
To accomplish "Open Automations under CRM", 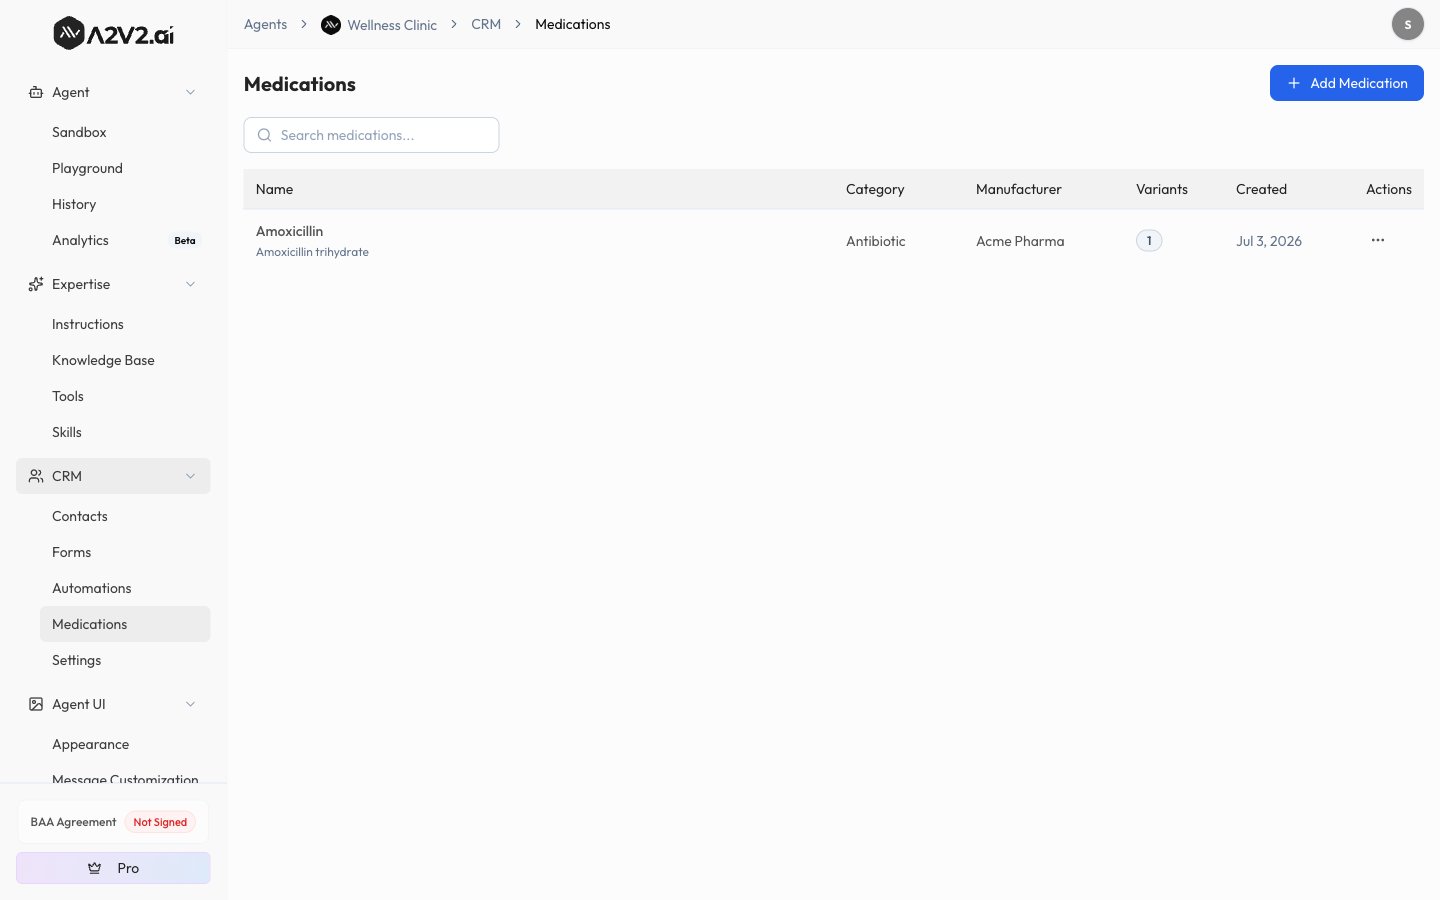I will click(125, 588).
